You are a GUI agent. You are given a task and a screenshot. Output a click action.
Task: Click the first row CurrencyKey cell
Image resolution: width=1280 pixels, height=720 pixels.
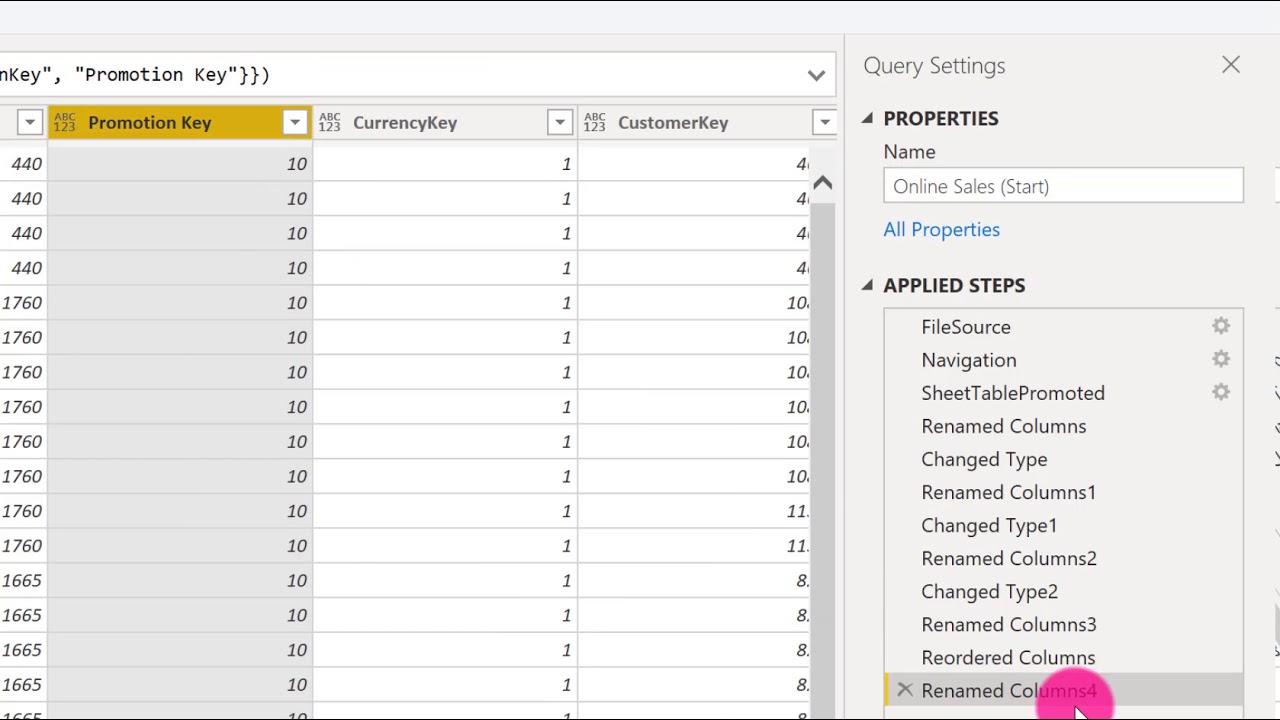point(445,164)
